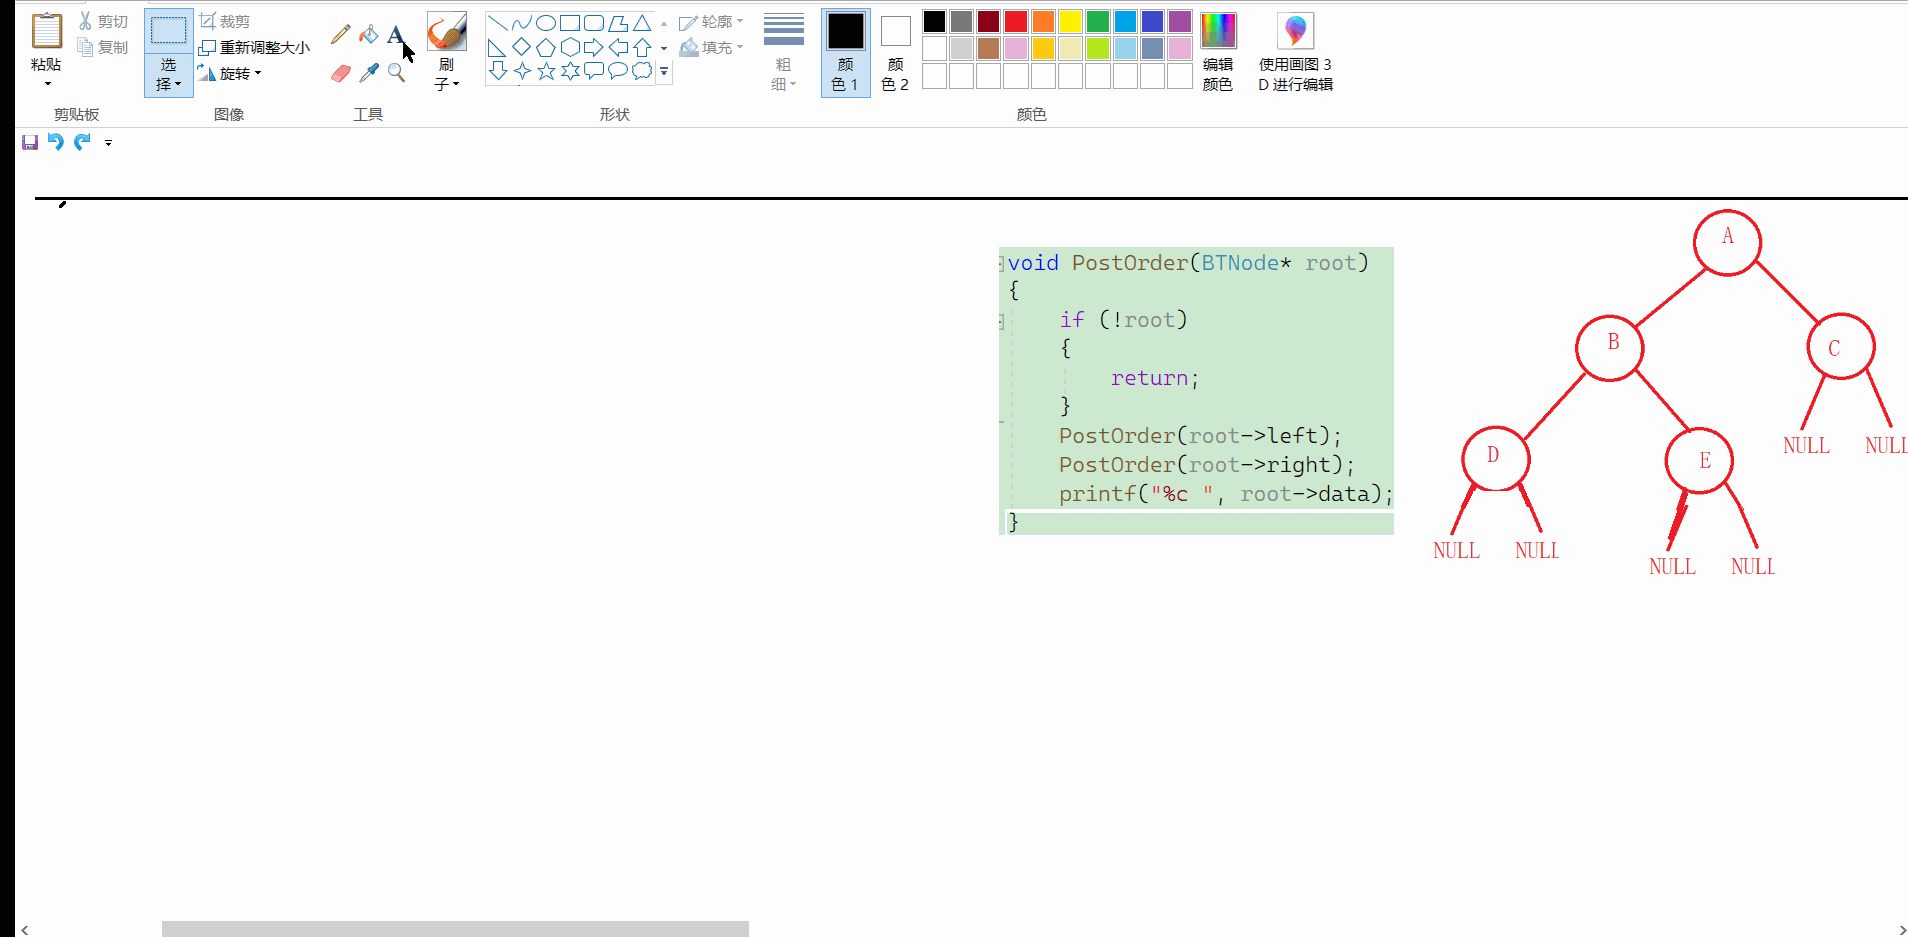
Task: Select the Rounded rectangle shape
Action: (594, 22)
